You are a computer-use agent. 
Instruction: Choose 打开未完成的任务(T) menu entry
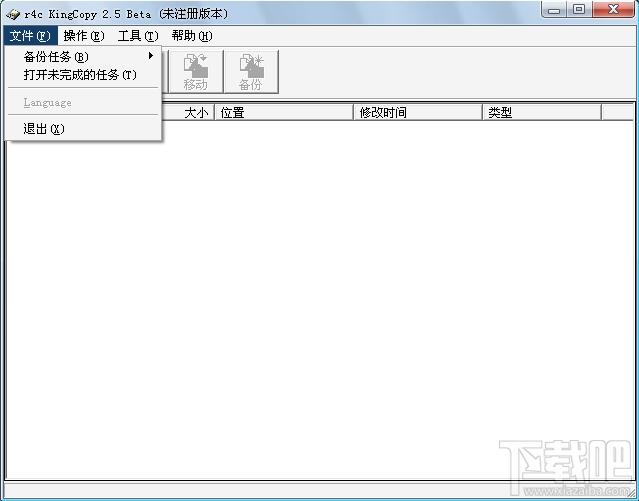(x=84, y=75)
